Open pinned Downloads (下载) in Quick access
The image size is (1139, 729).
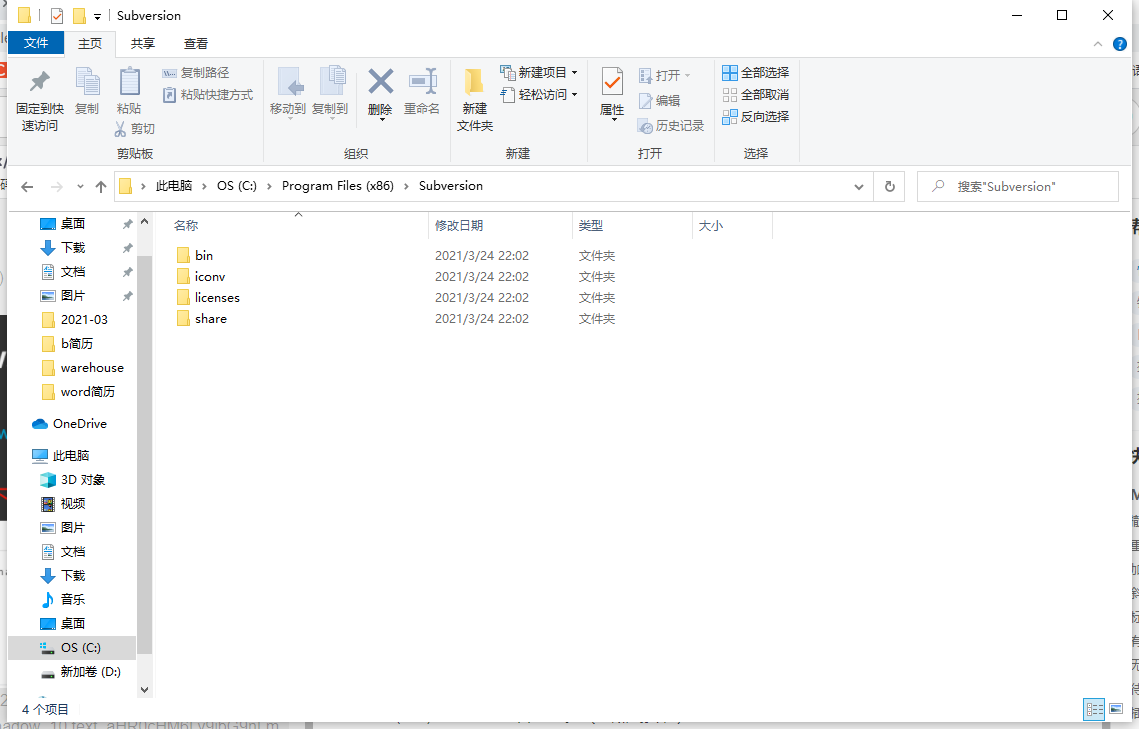(73, 248)
